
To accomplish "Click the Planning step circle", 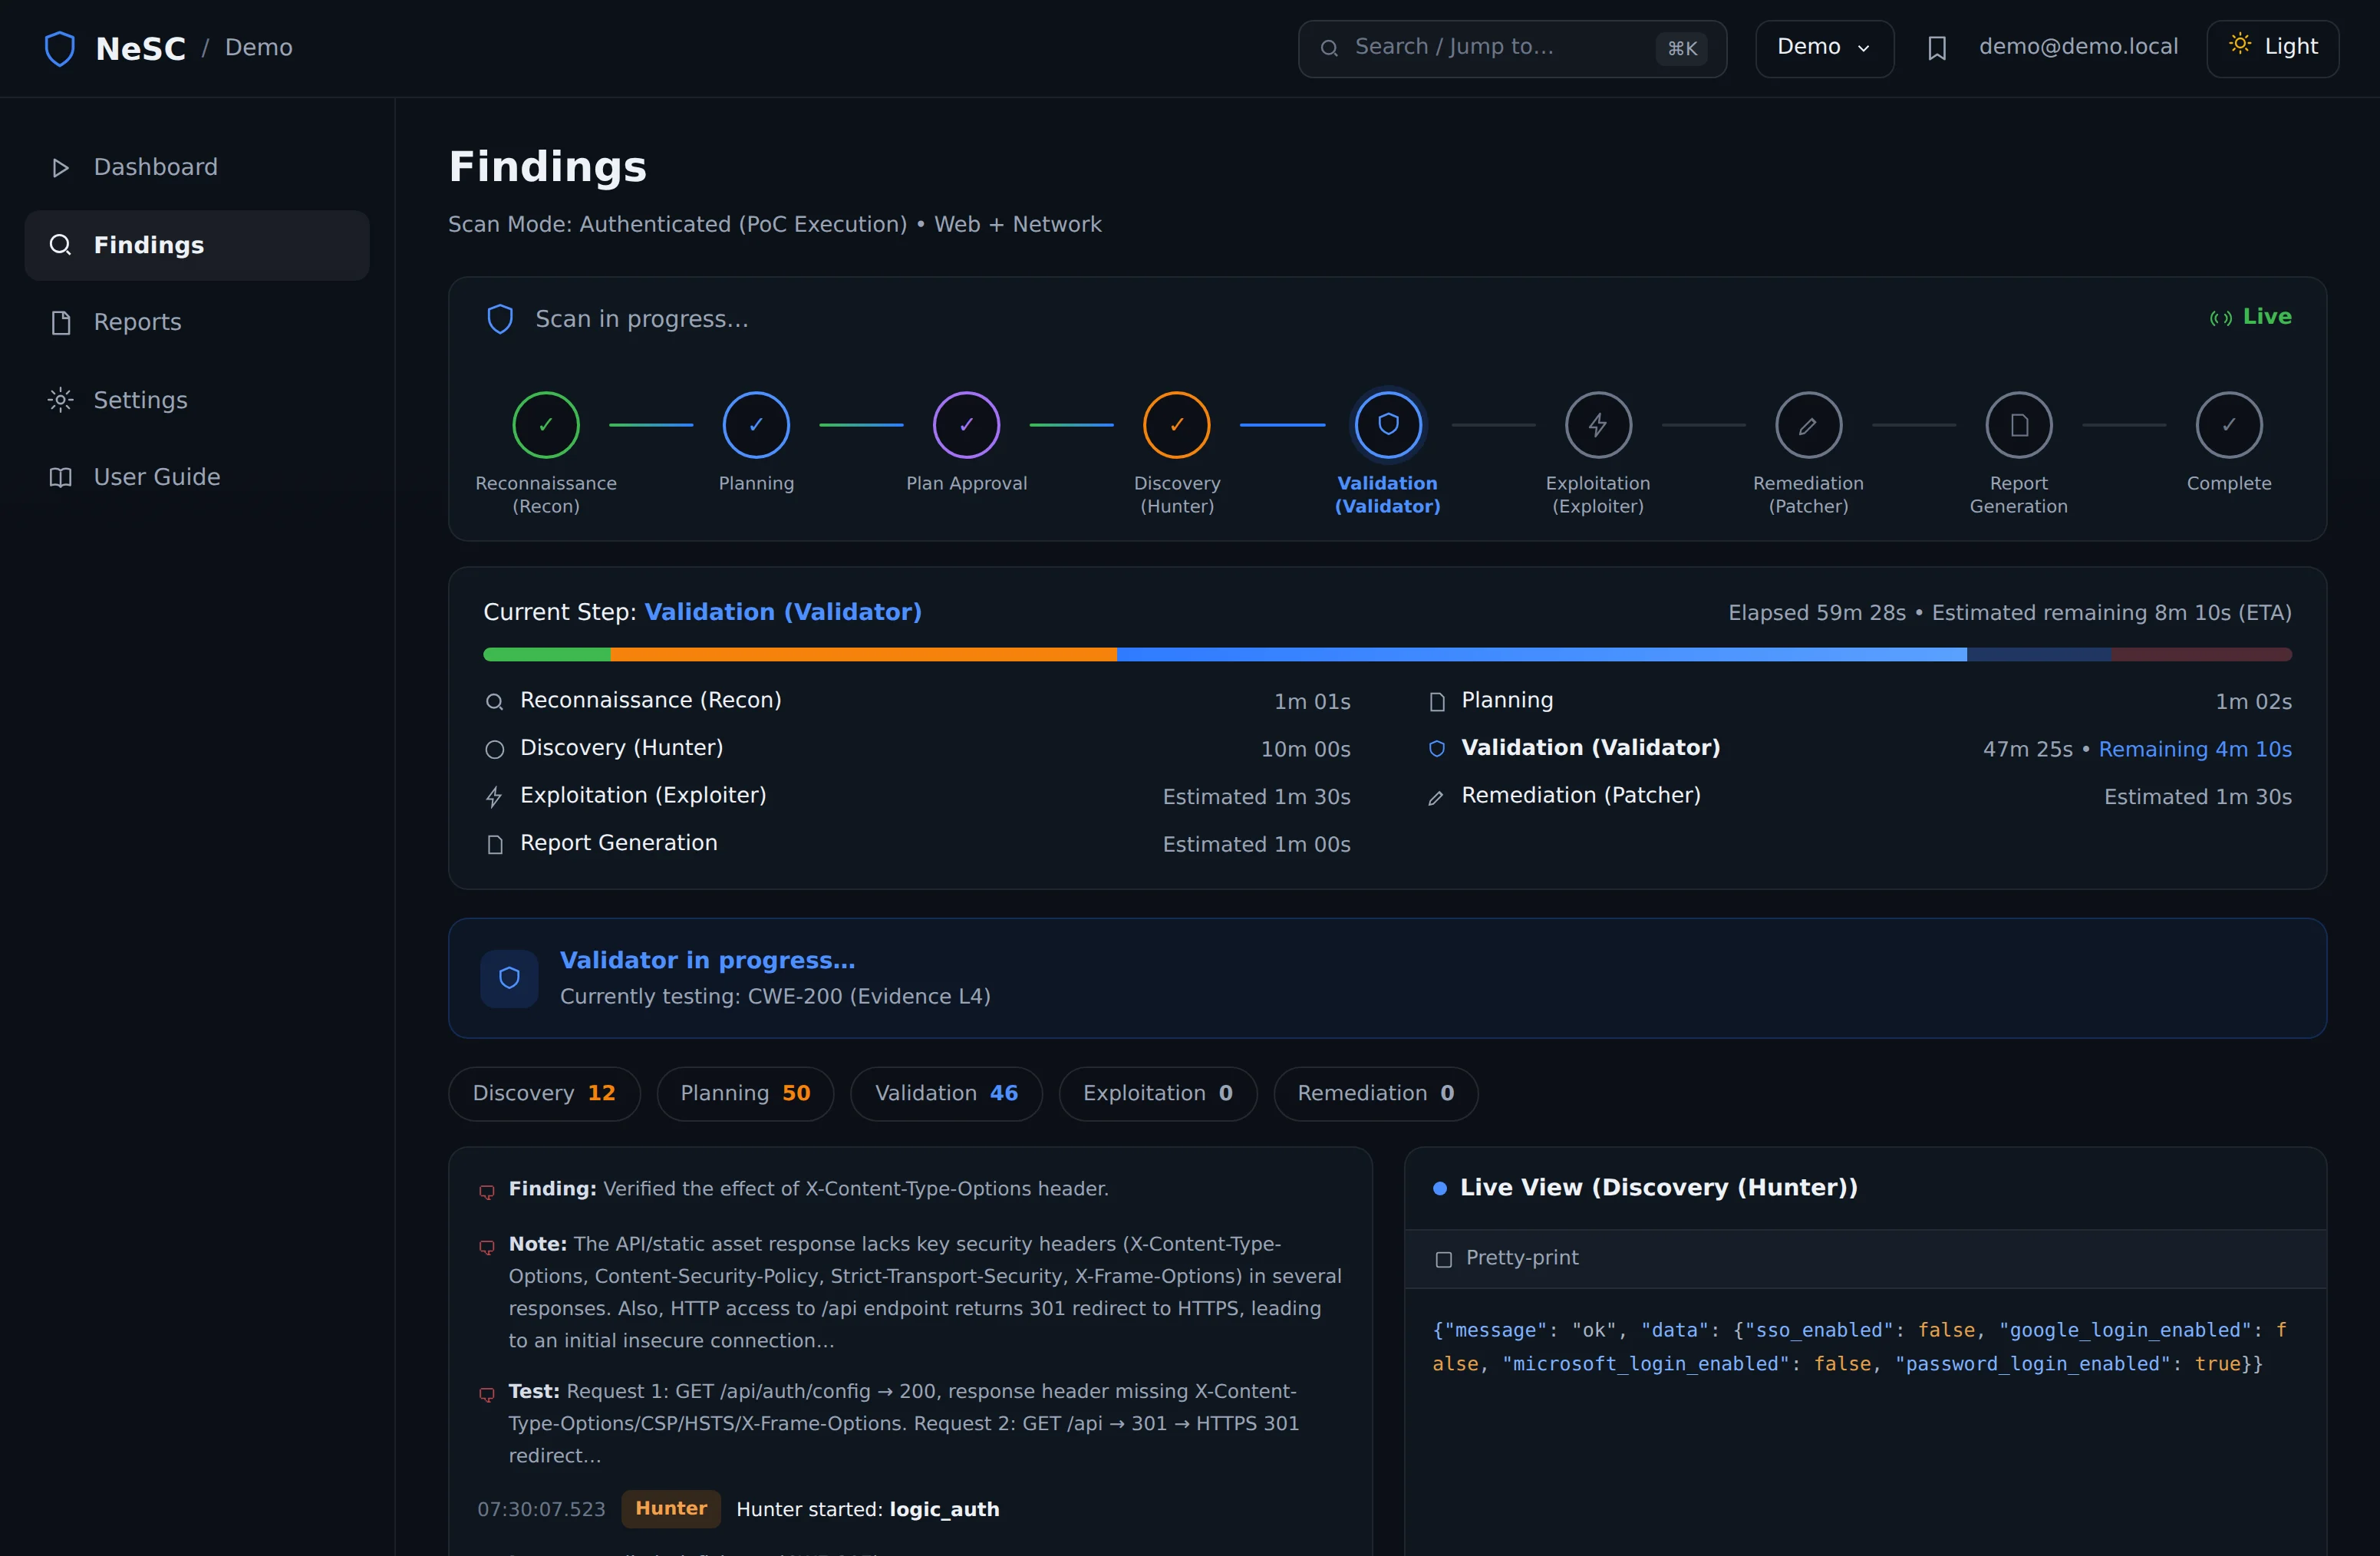I will tap(756, 425).
